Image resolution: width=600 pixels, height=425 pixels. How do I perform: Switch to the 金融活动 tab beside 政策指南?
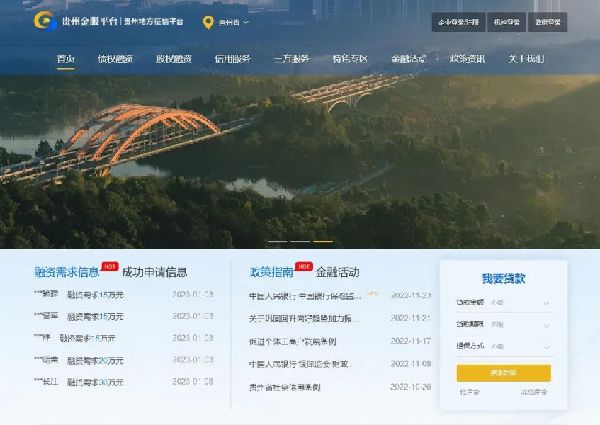pos(338,272)
